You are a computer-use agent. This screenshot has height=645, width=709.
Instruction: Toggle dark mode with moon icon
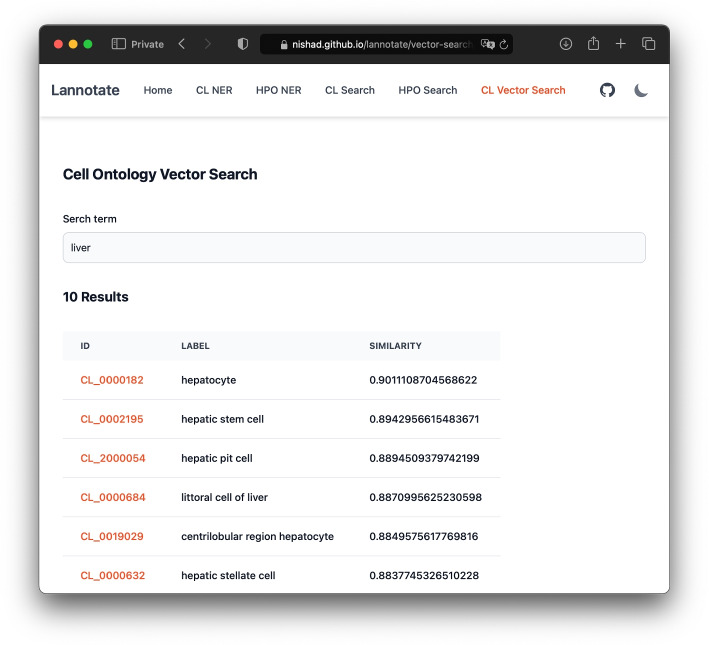coord(641,90)
